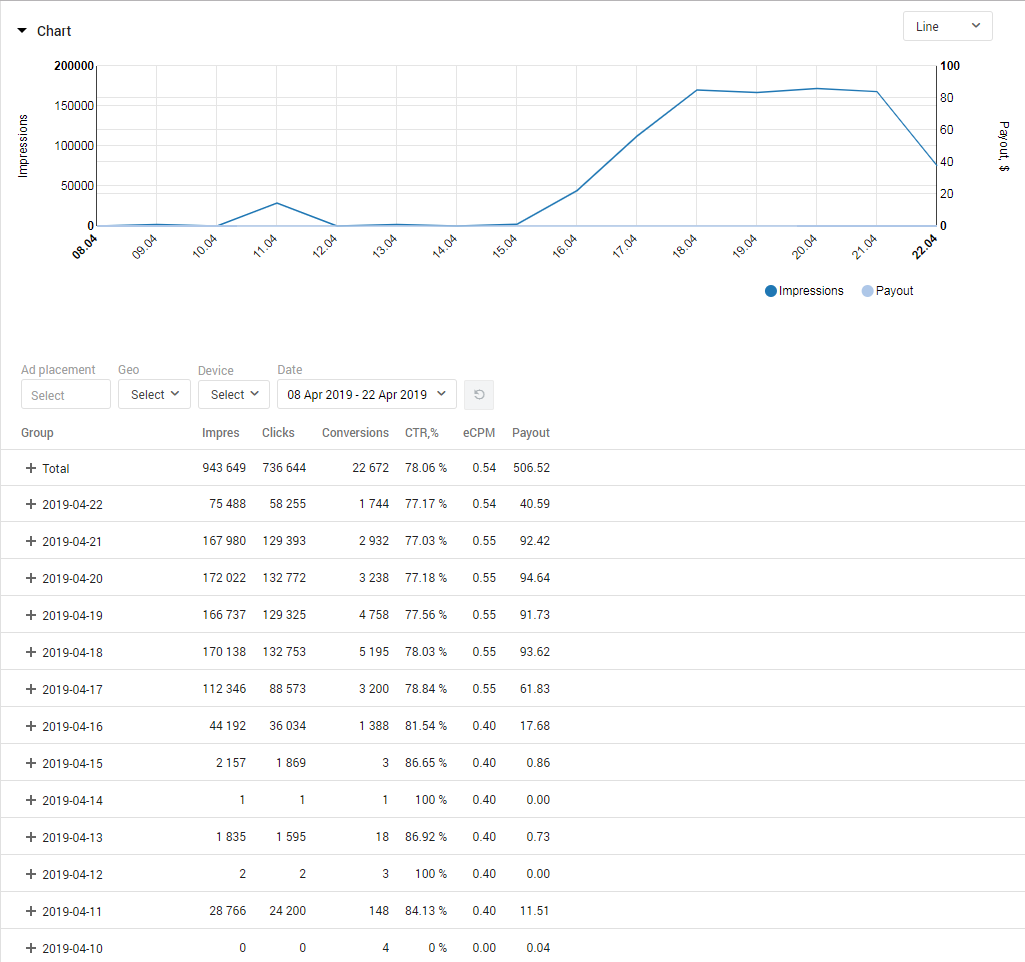Click payout value 61.83
The height and width of the screenshot is (962, 1025).
[535, 689]
